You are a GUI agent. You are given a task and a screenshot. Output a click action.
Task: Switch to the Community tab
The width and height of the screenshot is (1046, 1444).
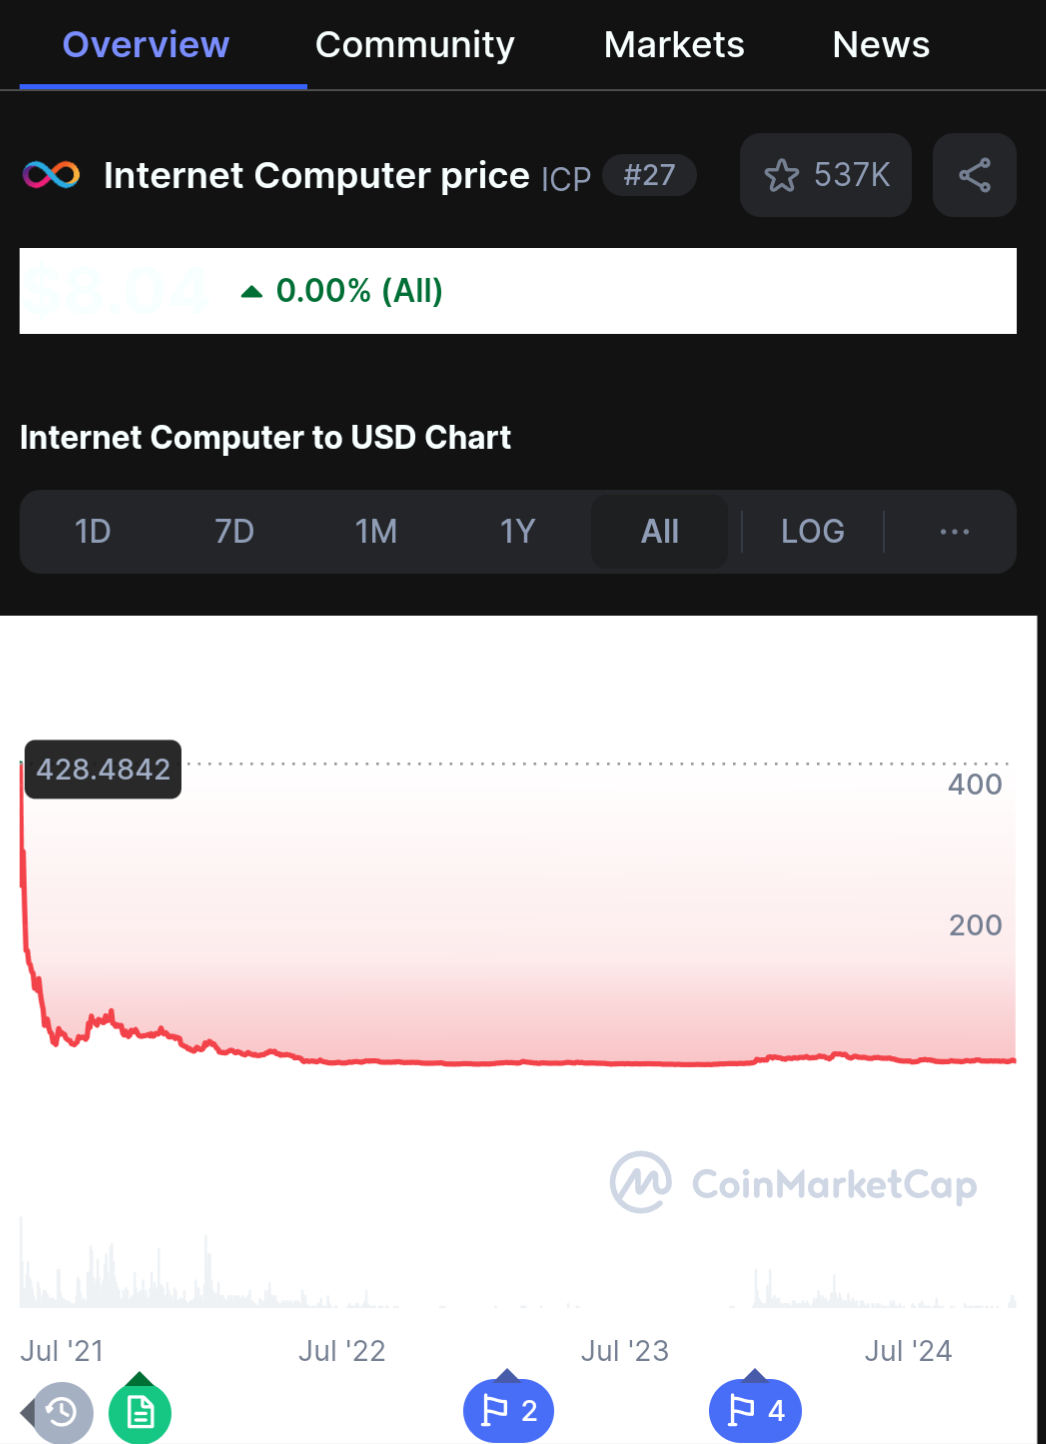pos(415,44)
